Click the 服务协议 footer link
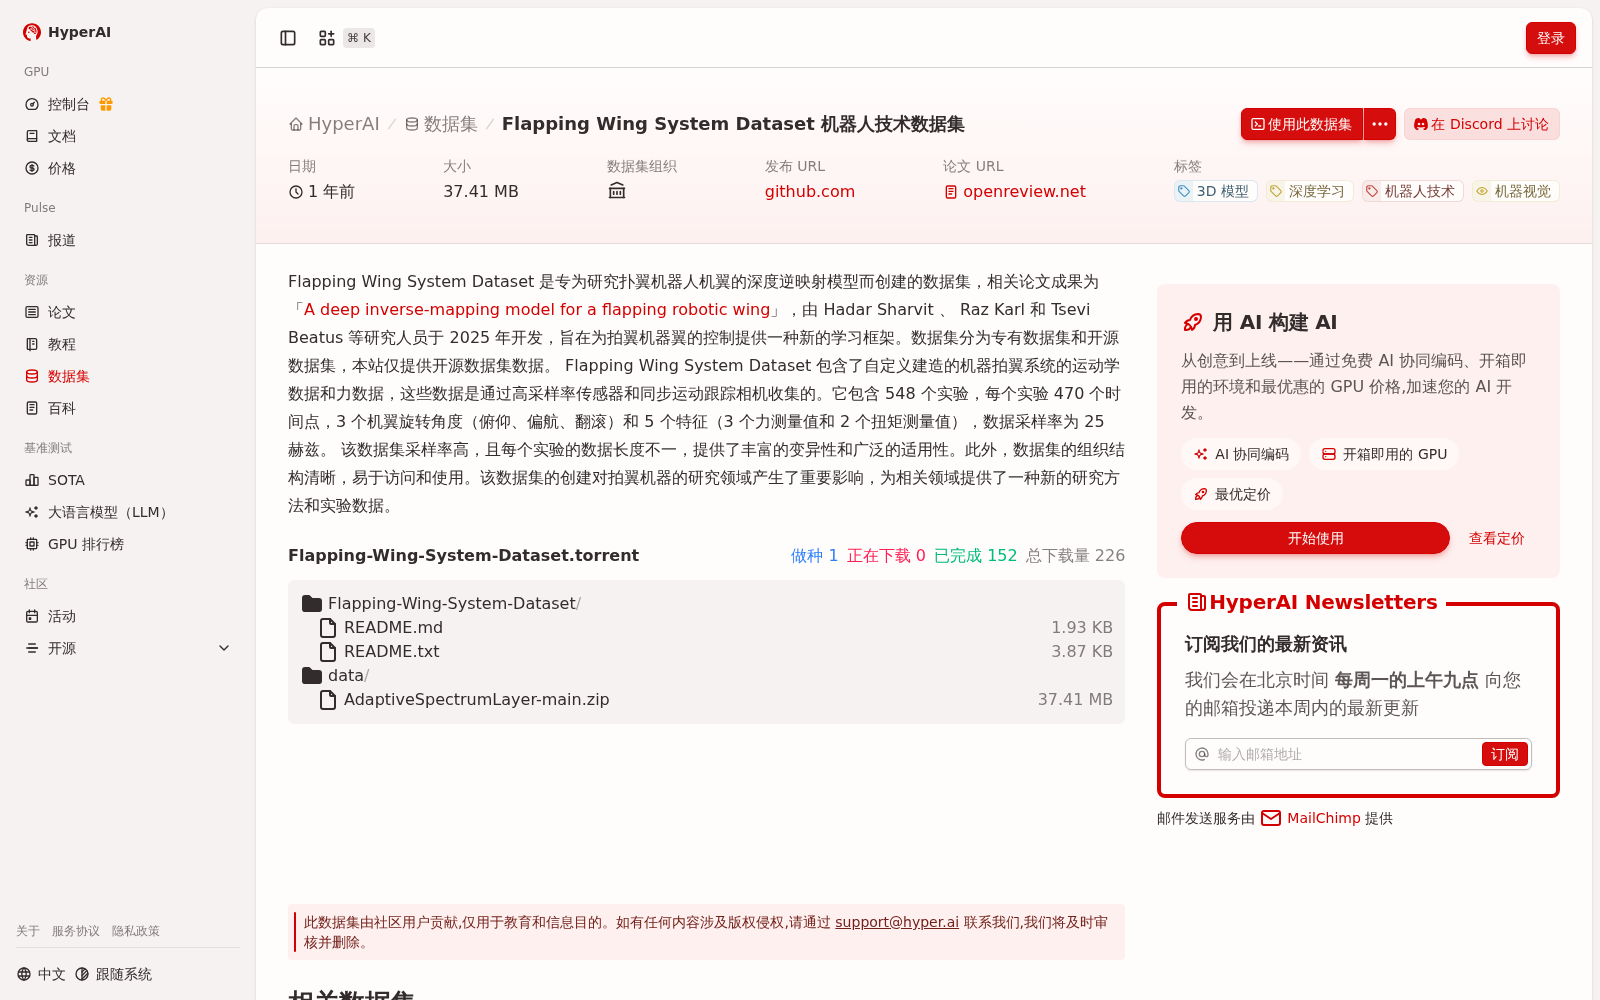This screenshot has height=1000, width=1600. pyautogui.click(x=76, y=931)
